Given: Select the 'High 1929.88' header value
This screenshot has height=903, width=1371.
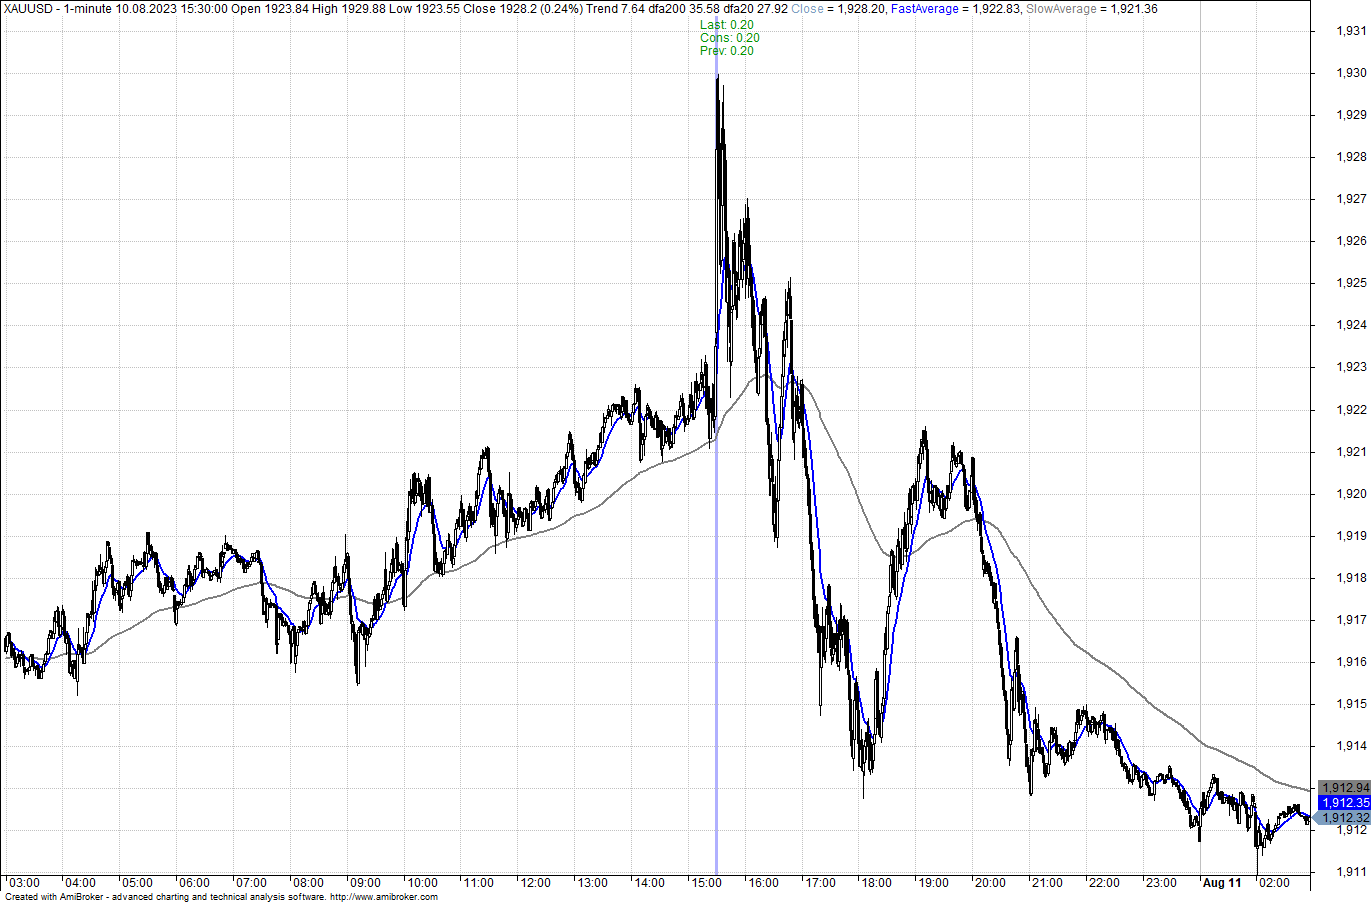Looking at the screenshot, I should pos(349,9).
